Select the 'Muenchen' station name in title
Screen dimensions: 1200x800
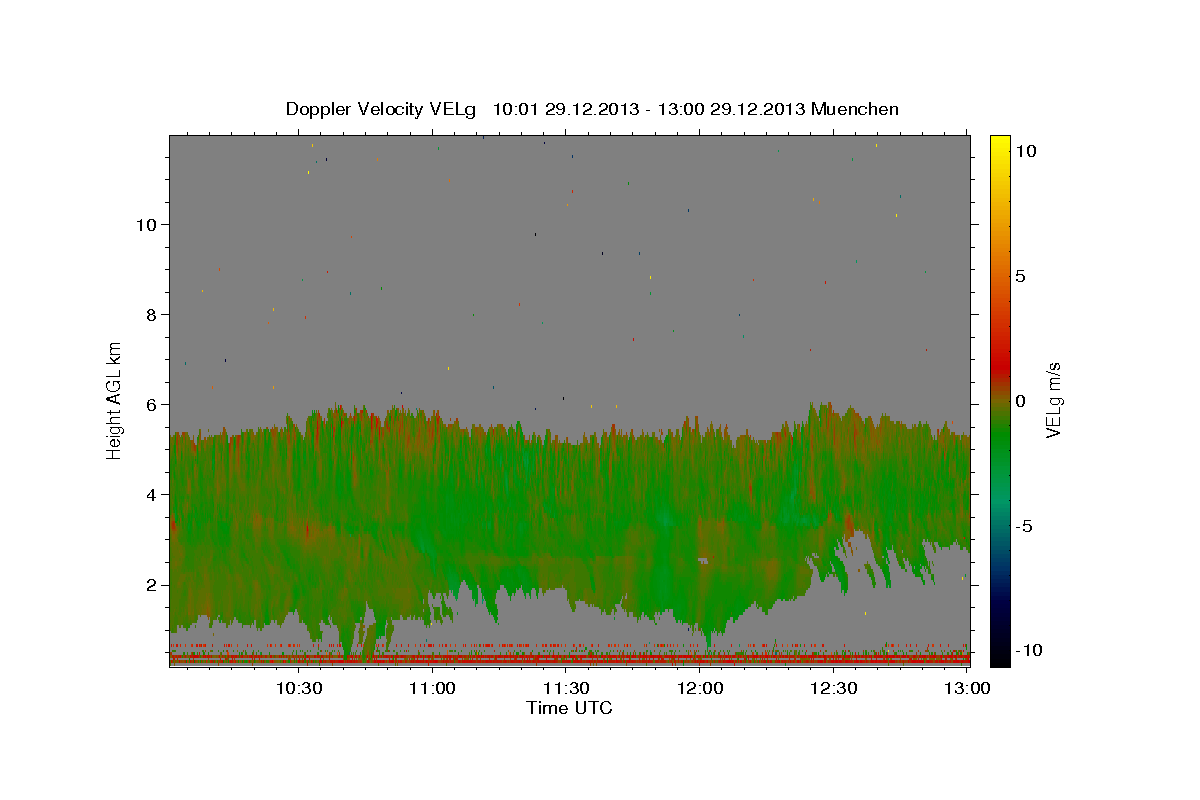coord(855,109)
